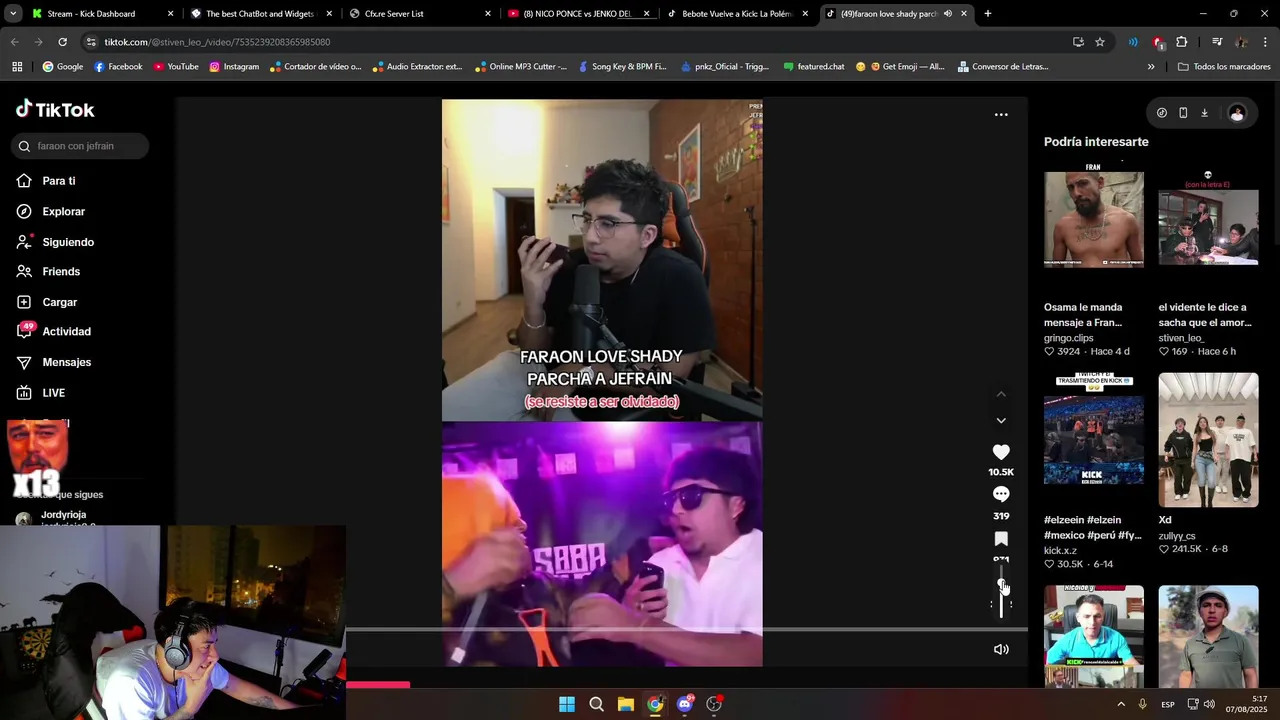Open the kick.x.z elzeein video thumbnail

click(x=1094, y=440)
